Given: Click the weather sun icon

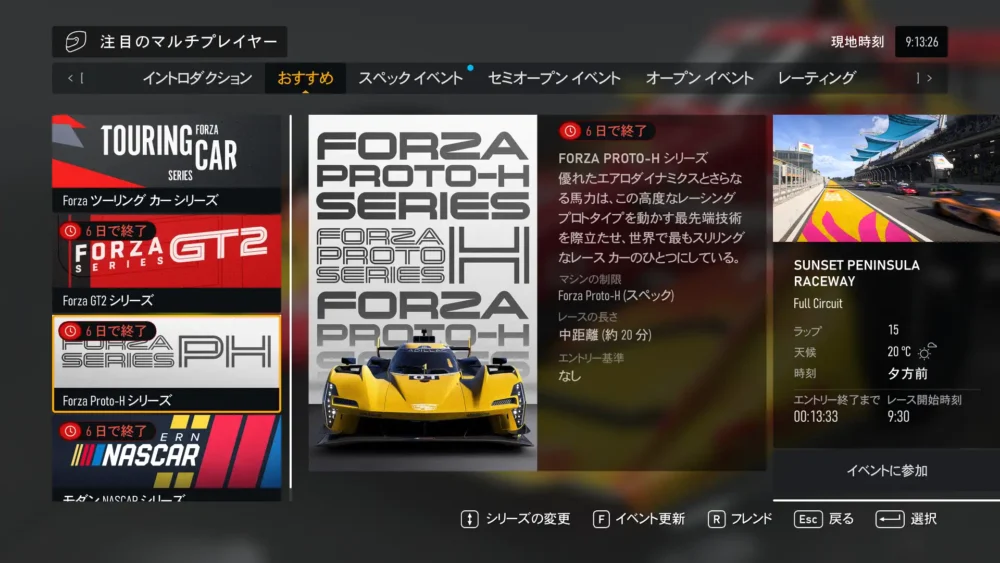Looking at the screenshot, I should [x=927, y=351].
